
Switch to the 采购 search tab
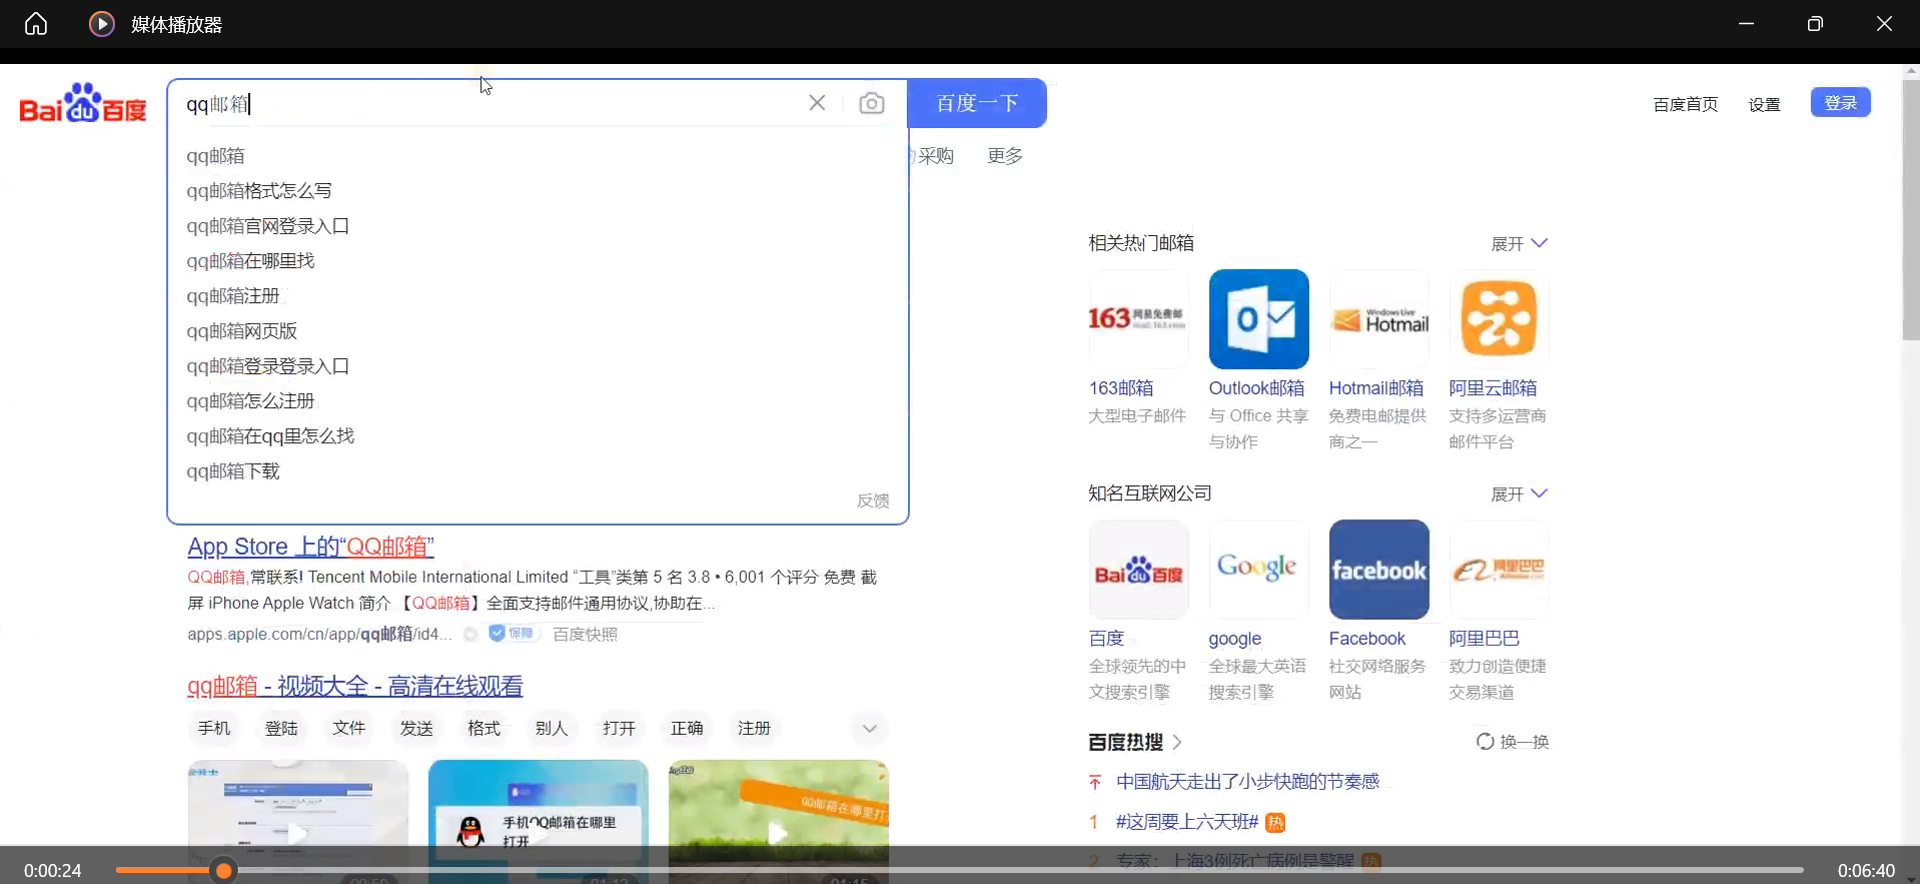936,156
